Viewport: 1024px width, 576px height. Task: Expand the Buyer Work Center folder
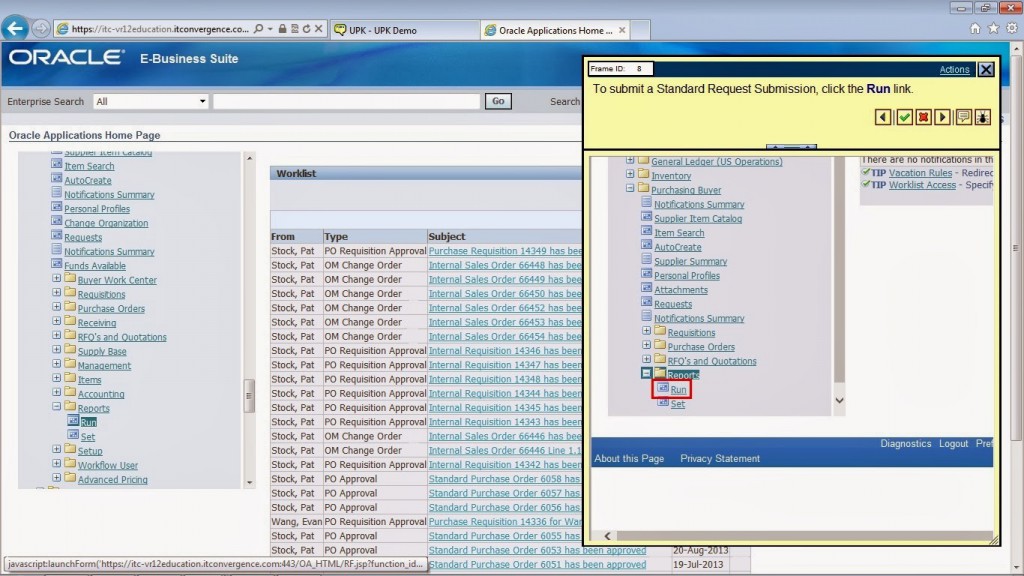coord(57,279)
